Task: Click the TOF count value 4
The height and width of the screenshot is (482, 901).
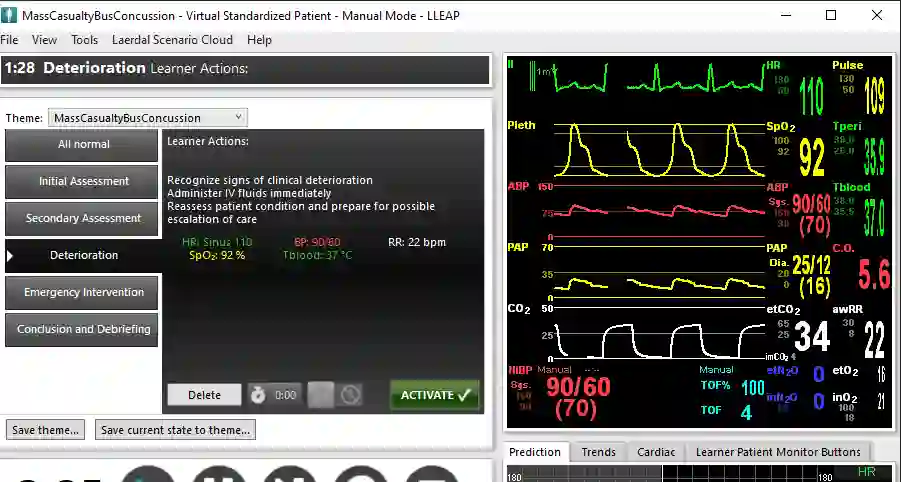Action: 746,412
